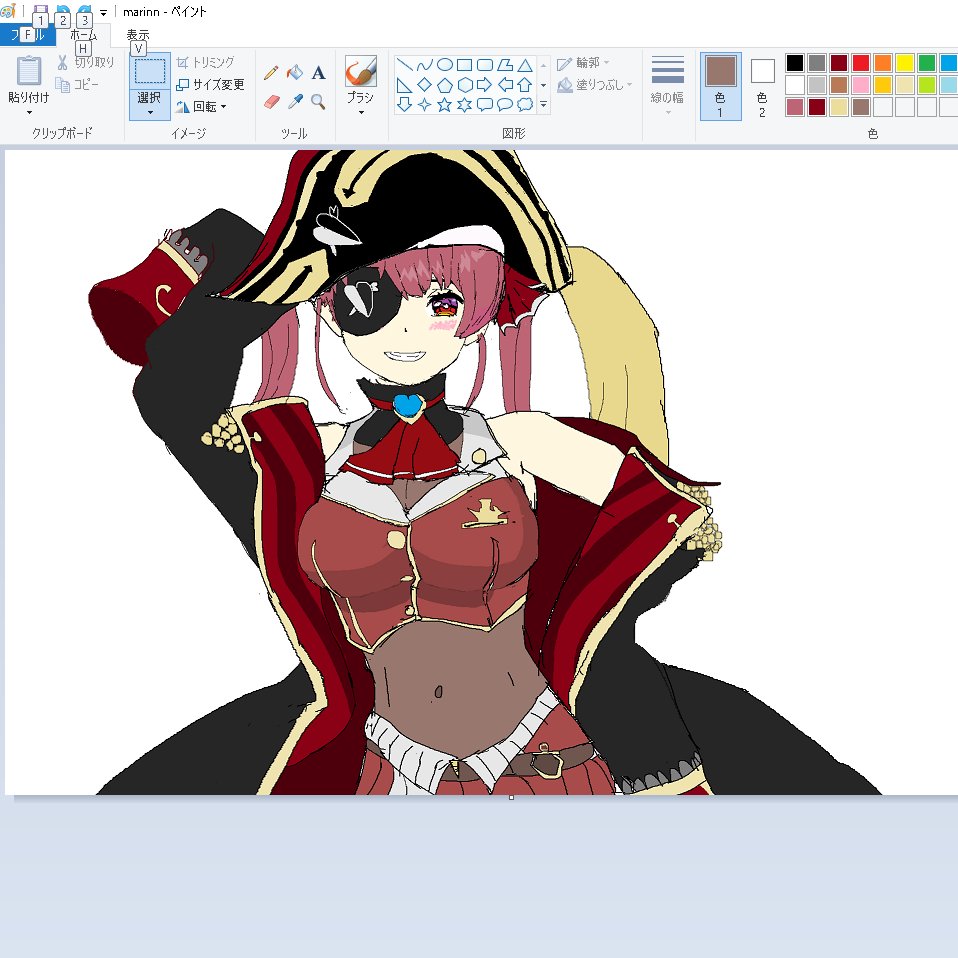This screenshot has height=958, width=958.
Task: Choose the Diamond shape
Action: point(424,85)
